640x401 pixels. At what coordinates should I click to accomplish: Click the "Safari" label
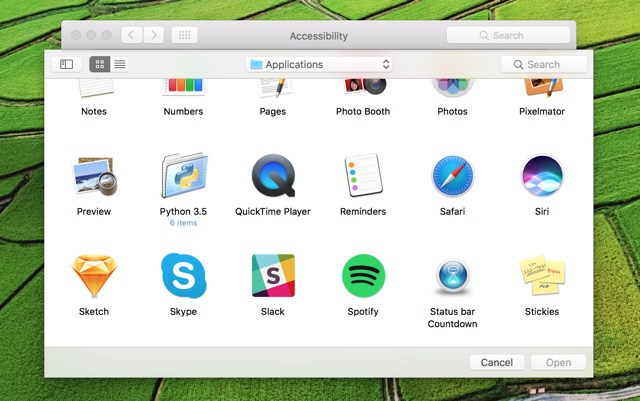coord(453,212)
